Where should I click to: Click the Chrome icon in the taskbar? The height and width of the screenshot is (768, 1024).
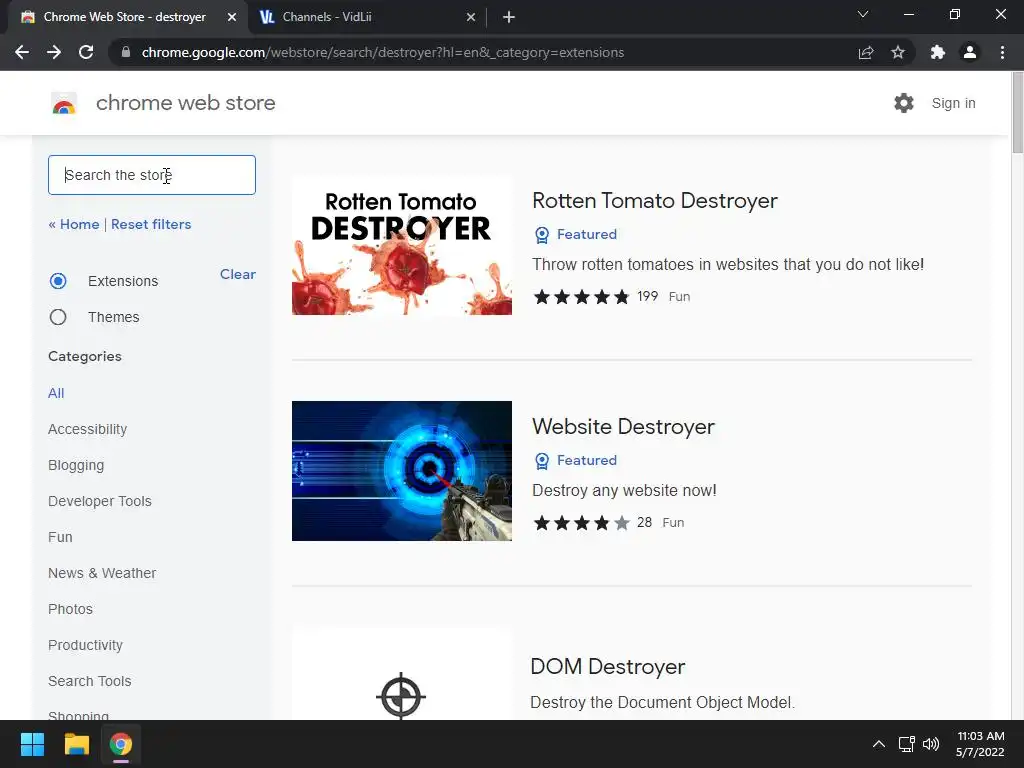[121, 744]
